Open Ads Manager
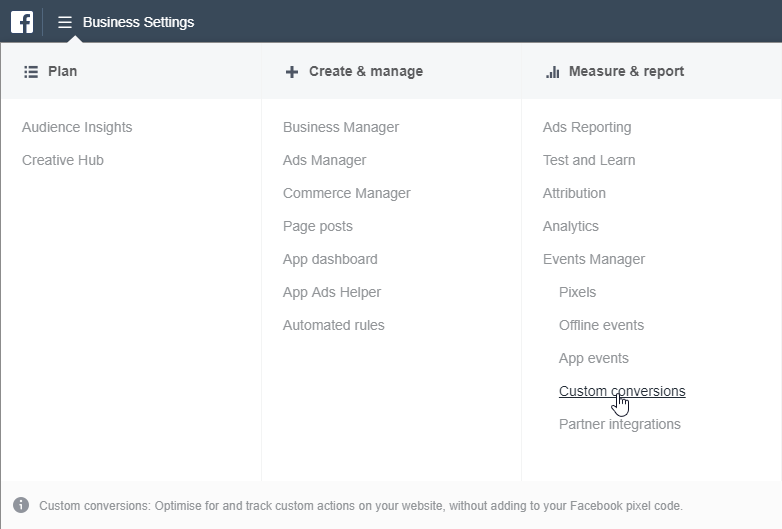Image resolution: width=782 pixels, height=529 pixels. (x=325, y=160)
